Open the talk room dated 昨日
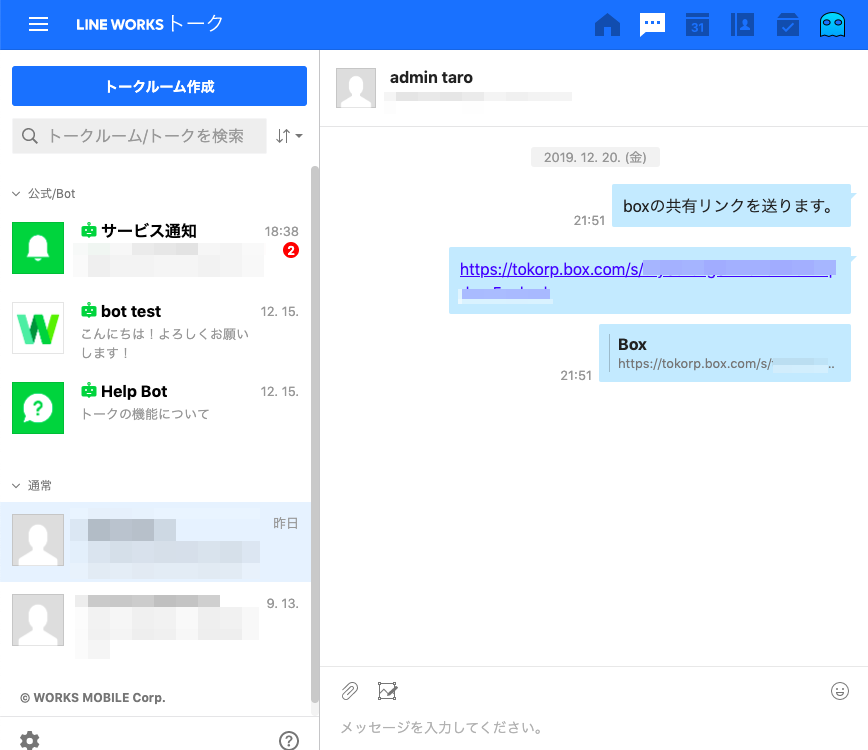 click(156, 542)
